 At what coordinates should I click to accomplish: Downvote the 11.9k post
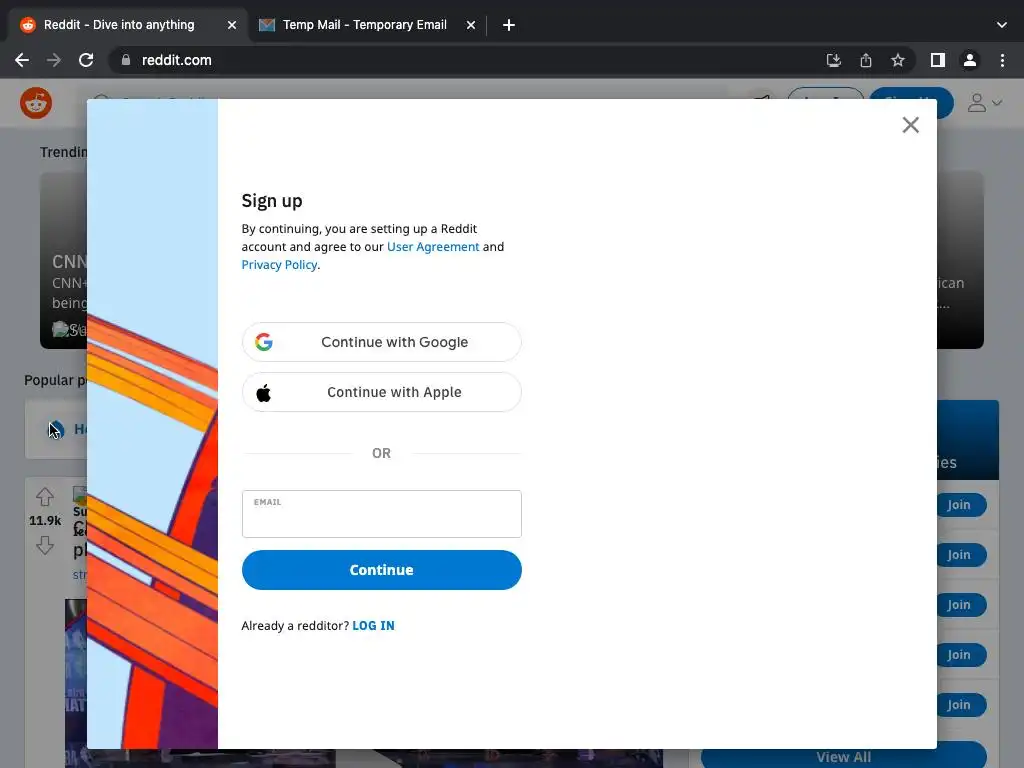[45, 545]
